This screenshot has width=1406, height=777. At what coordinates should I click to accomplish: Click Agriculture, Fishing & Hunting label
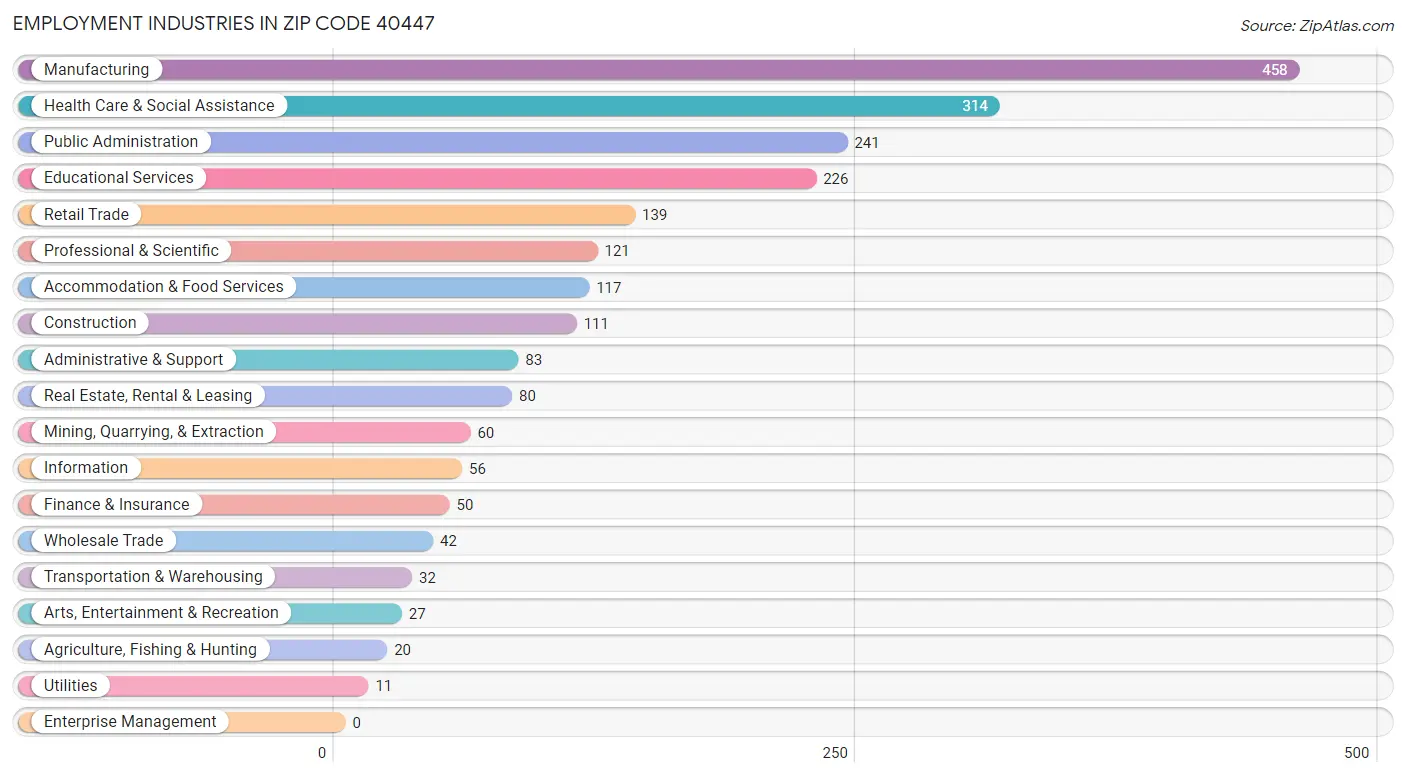point(150,650)
